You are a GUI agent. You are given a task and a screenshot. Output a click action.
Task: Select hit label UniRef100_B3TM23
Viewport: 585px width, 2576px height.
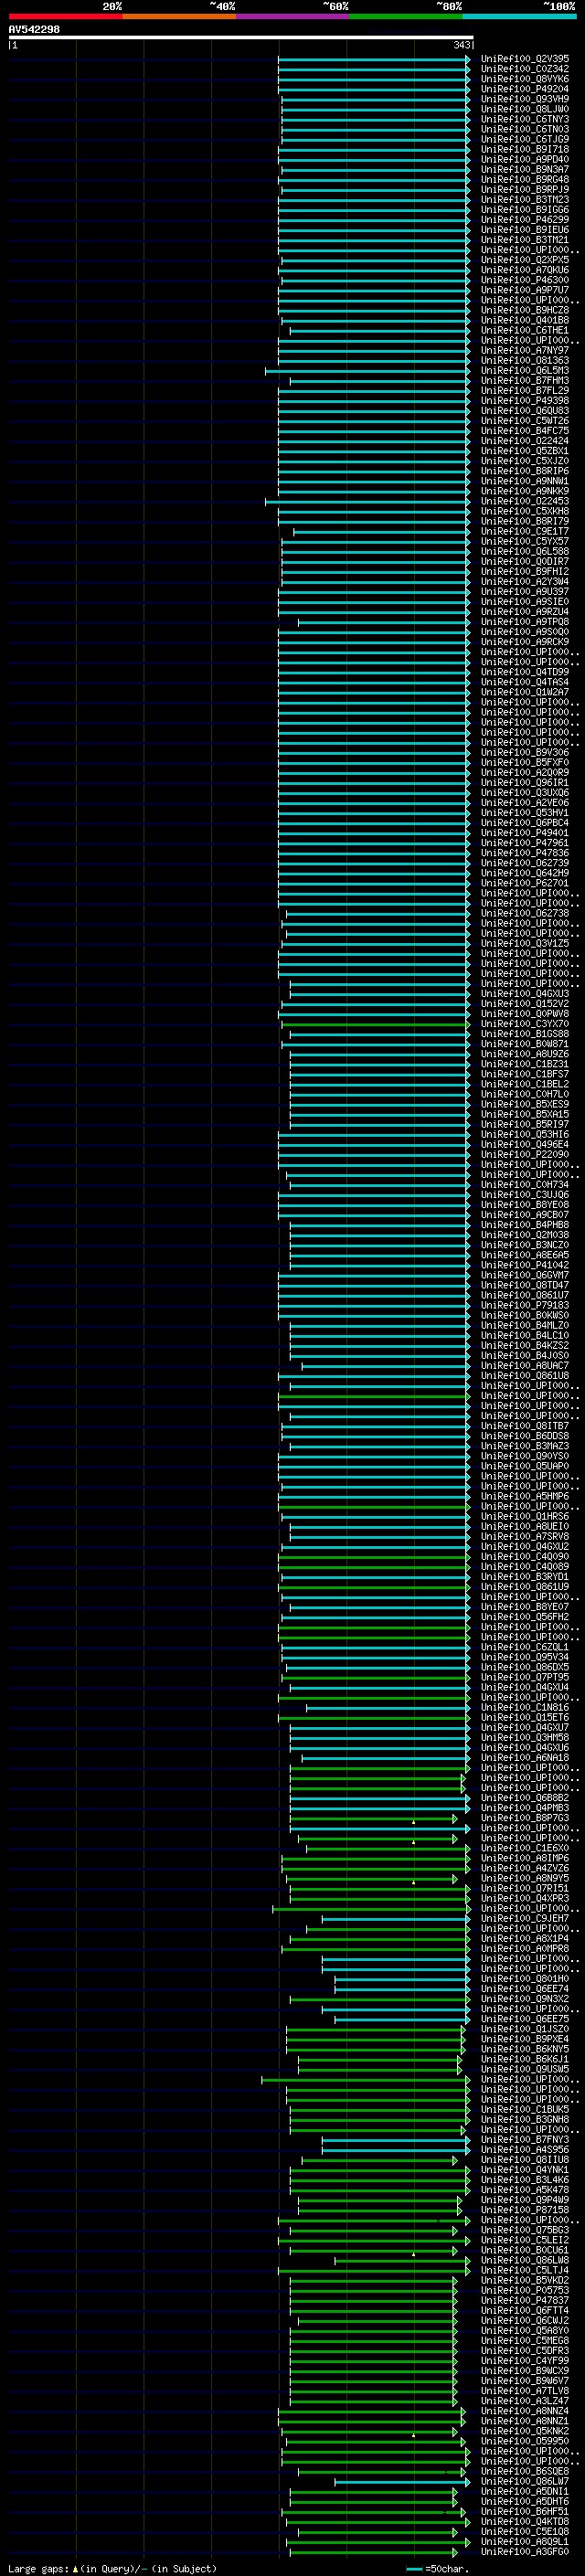525,200
